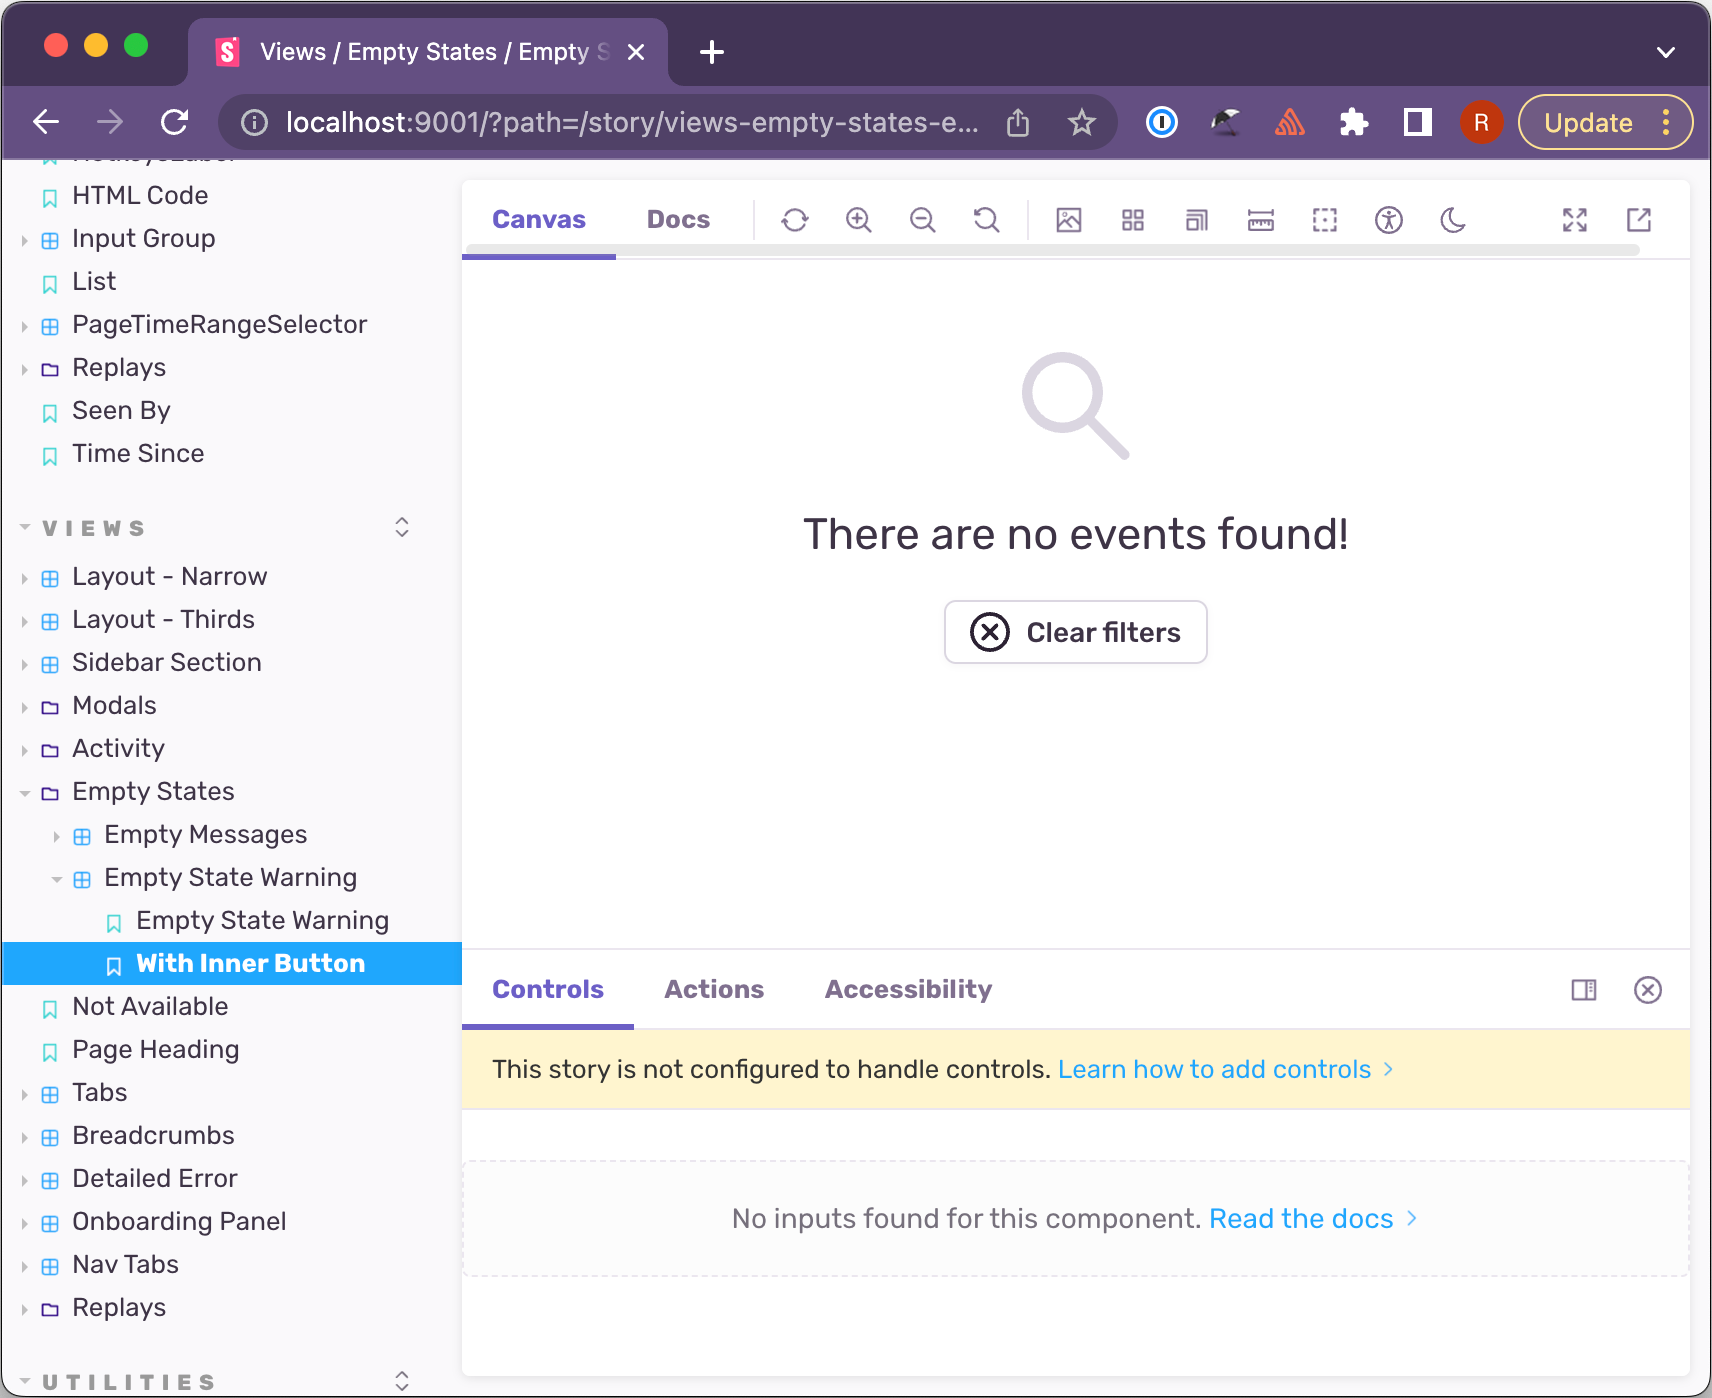This screenshot has width=1712, height=1398.
Task: Follow Learn how to add controls link
Action: pyautogui.click(x=1226, y=1069)
